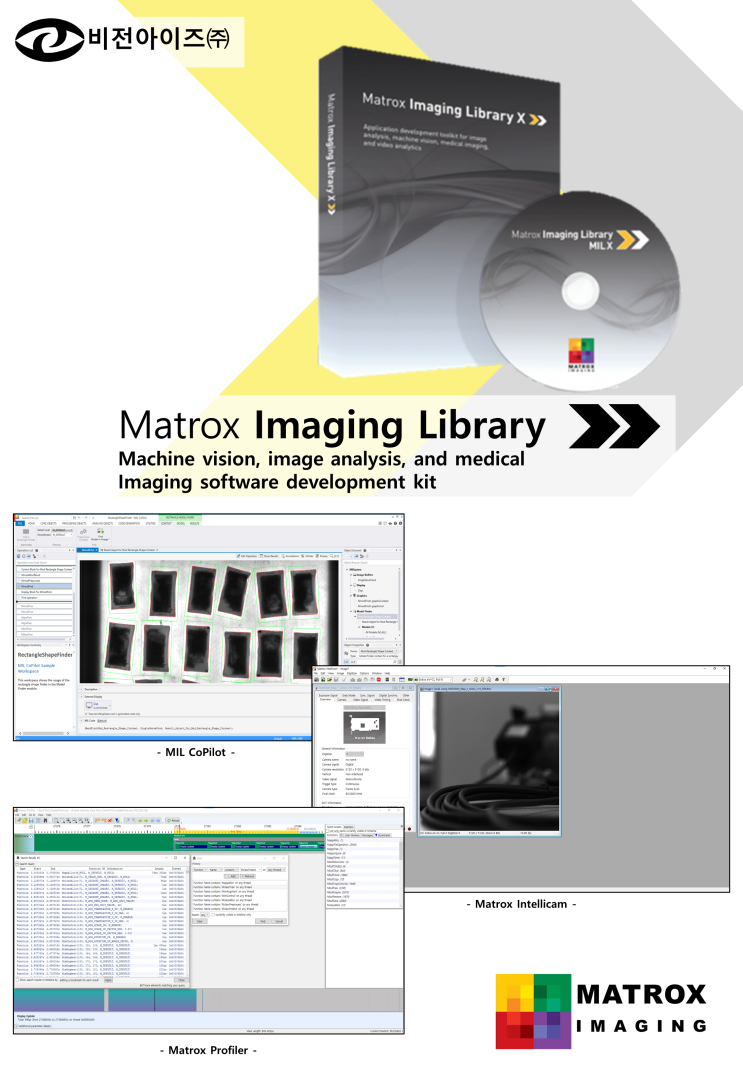Click the Operations and Code Search field
The width and height of the screenshot is (743, 1073).
tap(46, 563)
